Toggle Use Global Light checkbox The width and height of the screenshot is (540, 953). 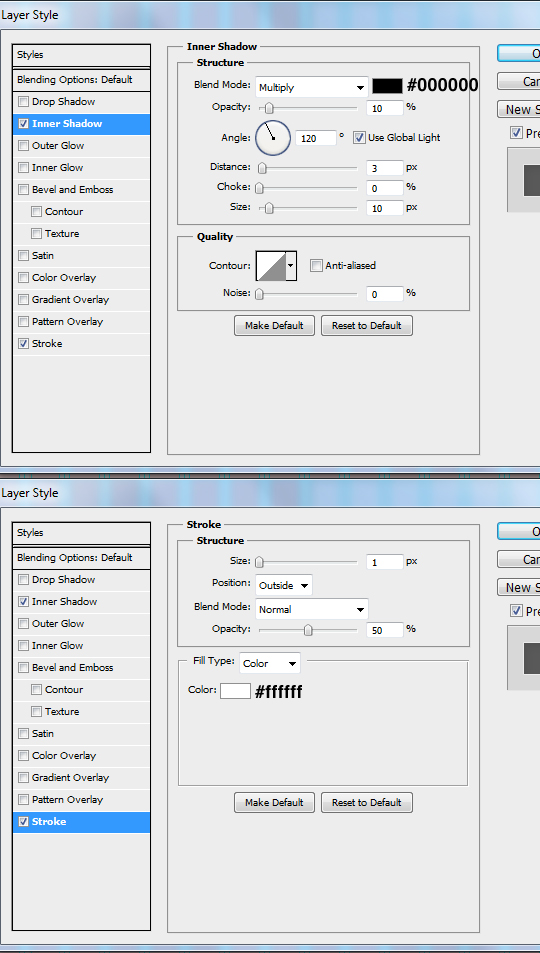[x=359, y=137]
